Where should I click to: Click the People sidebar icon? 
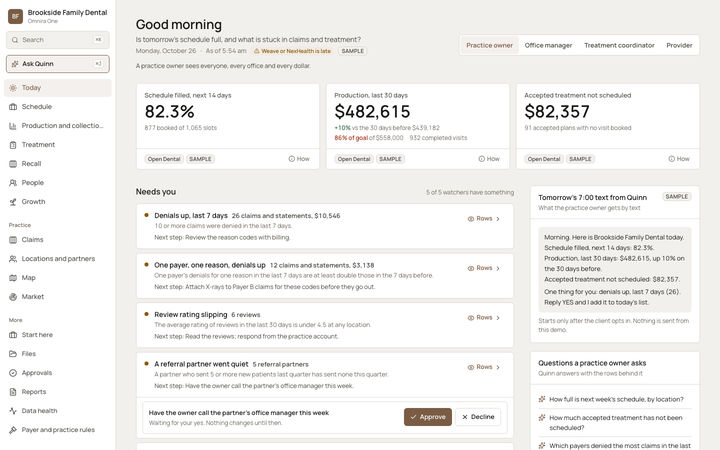pyautogui.click(x=13, y=183)
